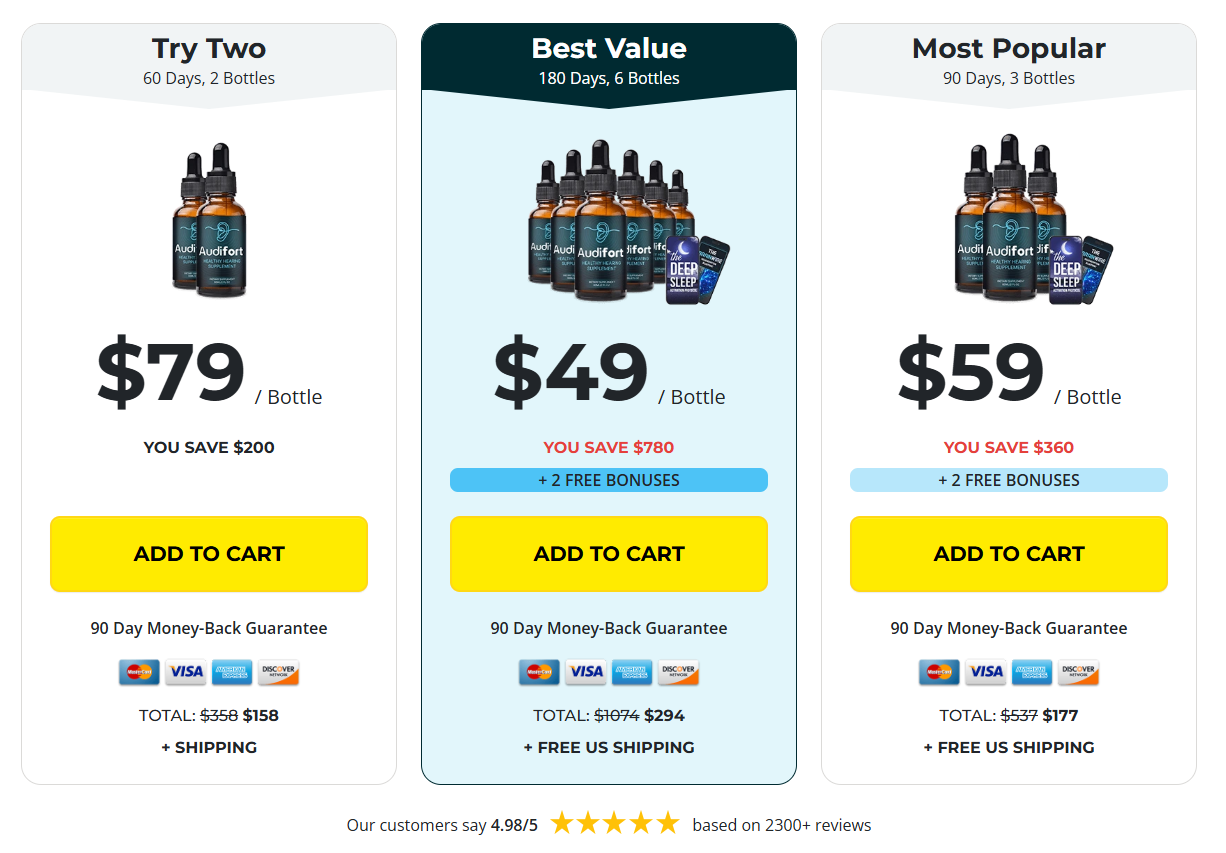Click the MasterCard icon under Try Two plan
The width and height of the screenshot is (1226, 853).
coord(139,672)
